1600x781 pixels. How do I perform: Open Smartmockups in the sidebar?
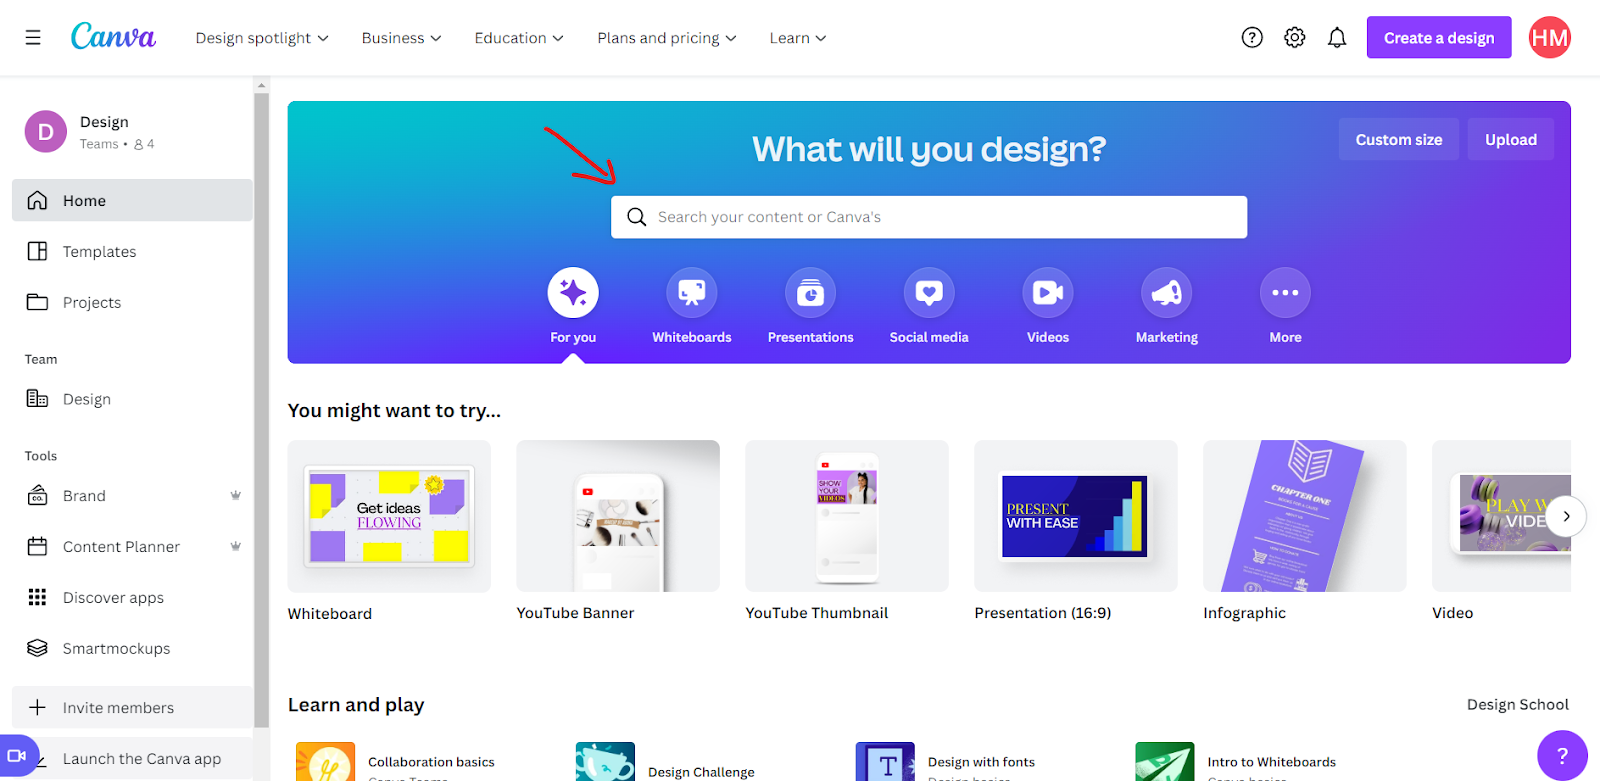pyautogui.click(x=132, y=648)
